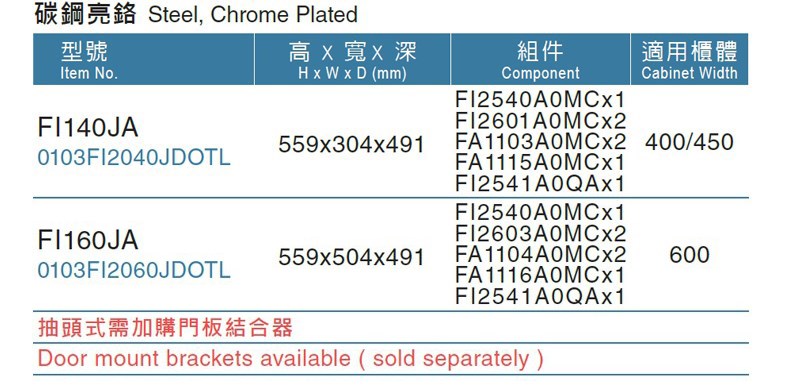Click the red Door mount brackets note
This screenshot has width=800, height=390.
coord(290,359)
